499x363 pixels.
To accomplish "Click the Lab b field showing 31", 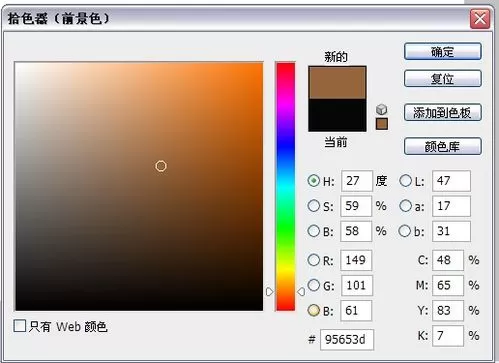I will click(x=451, y=231).
